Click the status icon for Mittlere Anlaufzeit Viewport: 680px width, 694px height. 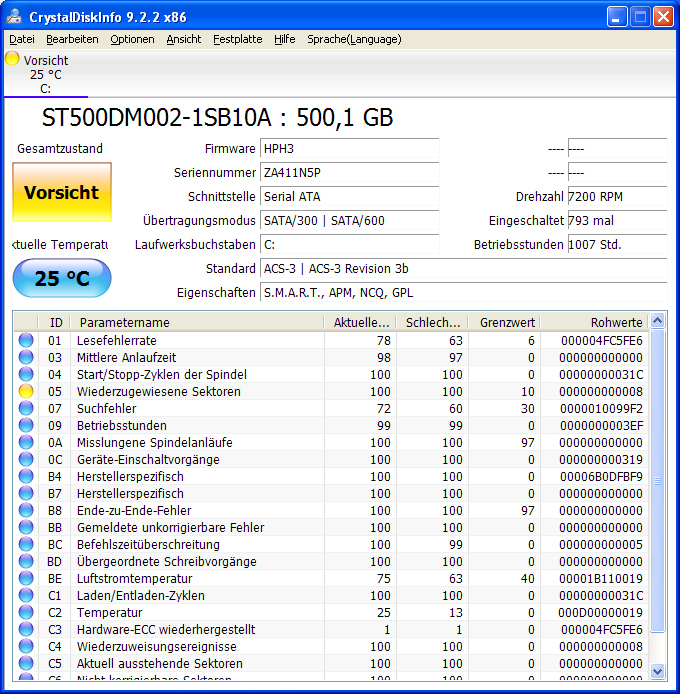[x=26, y=357]
